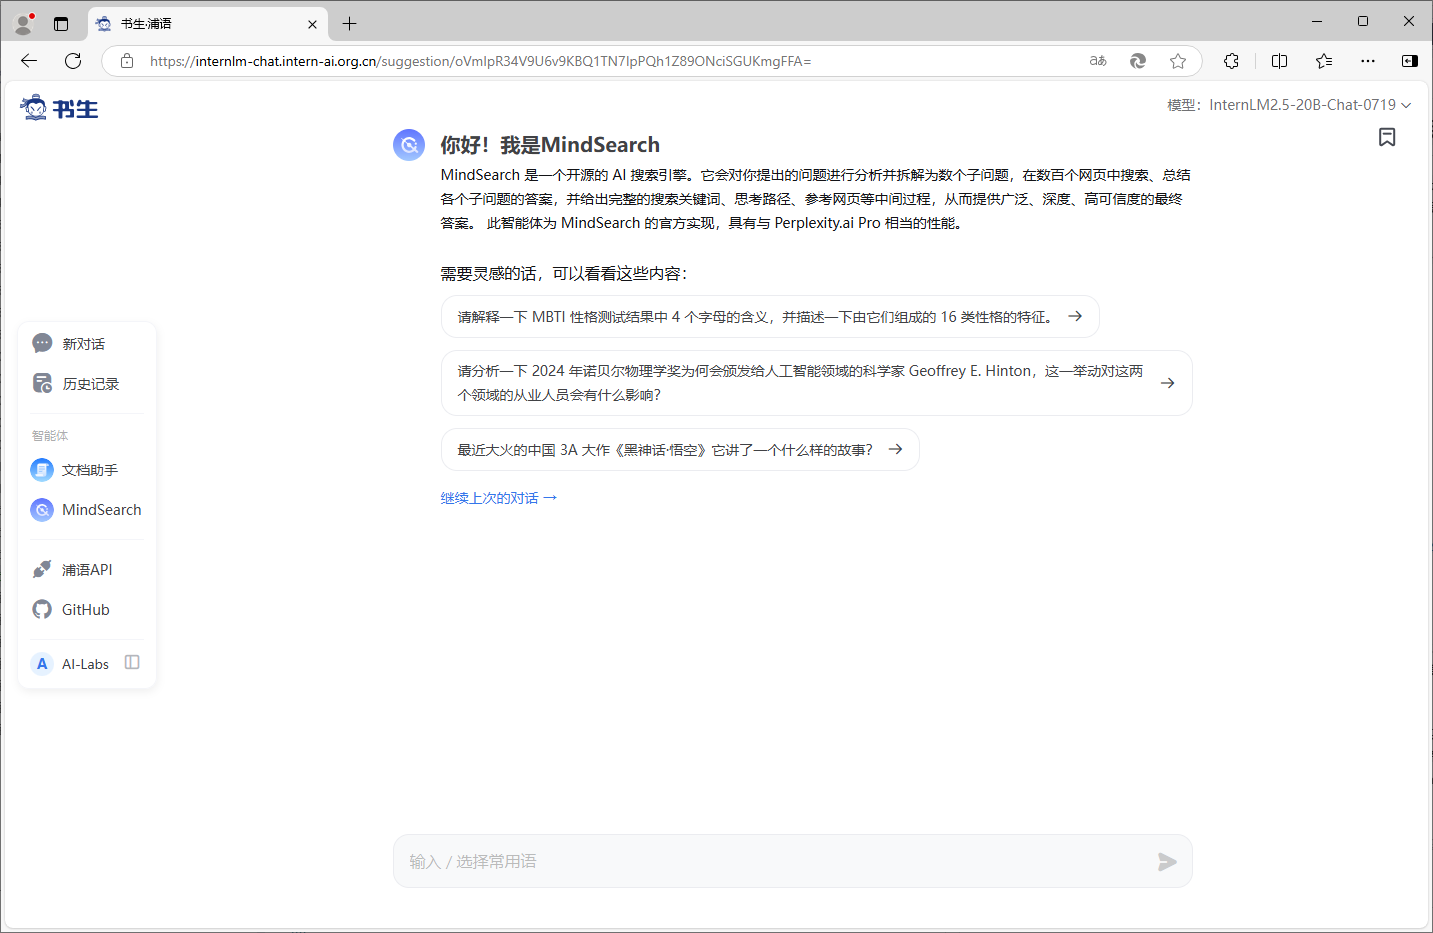This screenshot has width=1433, height=933.
Task: Click the 模型： label text
Action: [x=1184, y=105]
